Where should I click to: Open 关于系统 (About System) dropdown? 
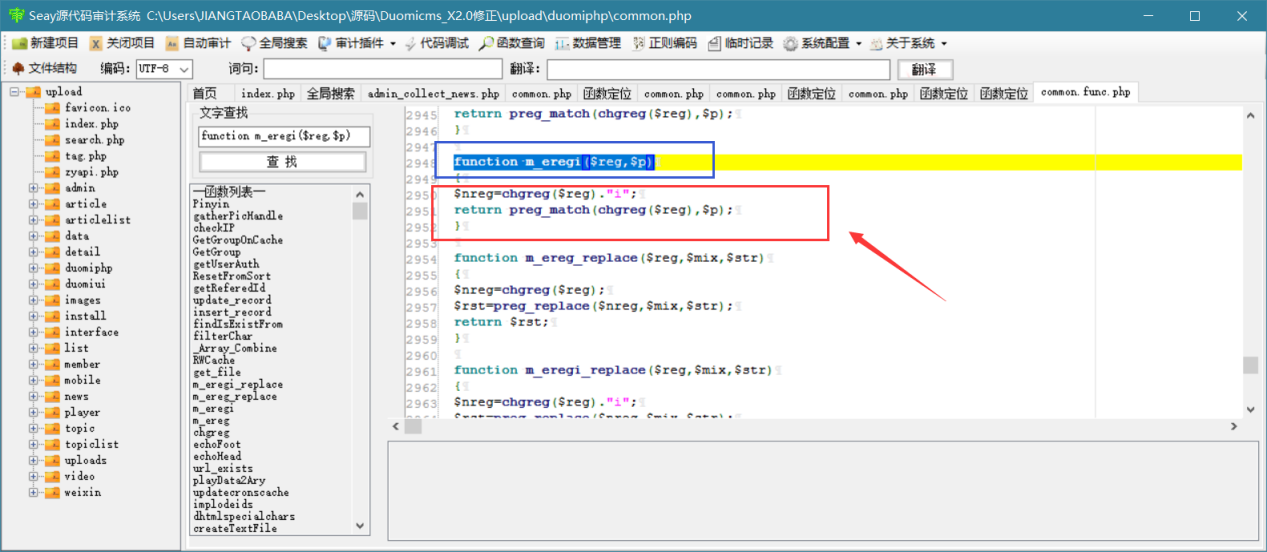(x=908, y=43)
